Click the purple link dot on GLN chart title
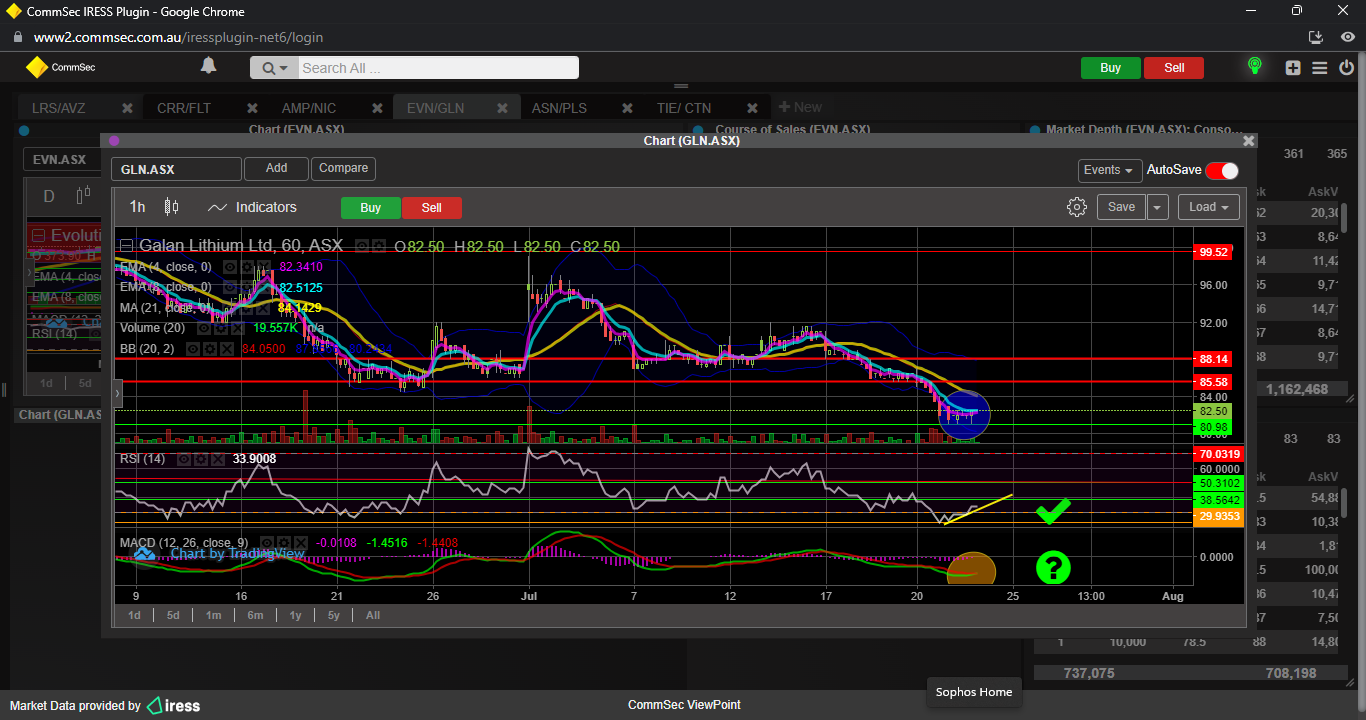This screenshot has width=1366, height=720. pyautogui.click(x=114, y=141)
